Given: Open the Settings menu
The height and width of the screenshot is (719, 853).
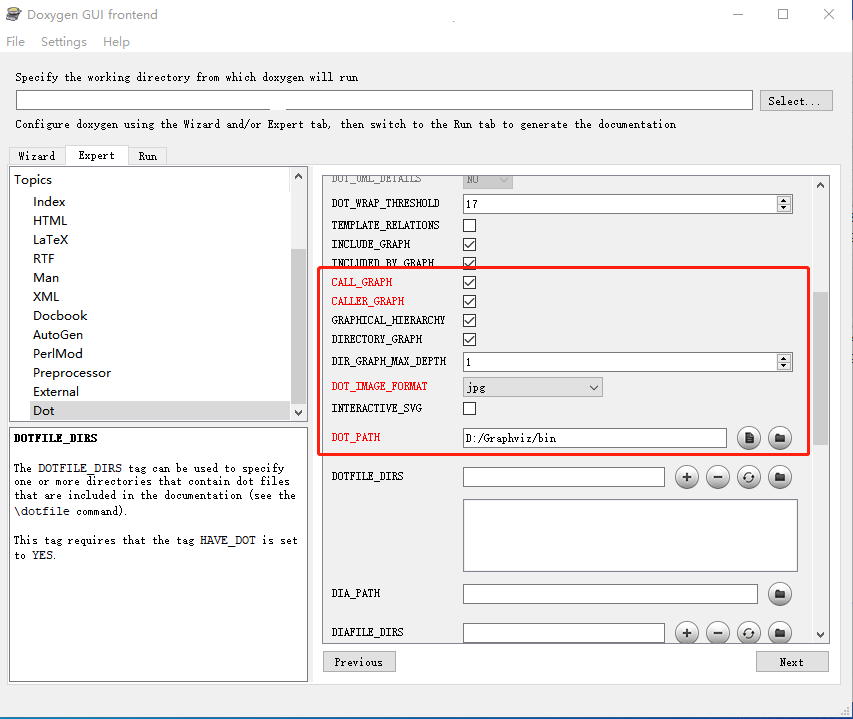Looking at the screenshot, I should (64, 42).
